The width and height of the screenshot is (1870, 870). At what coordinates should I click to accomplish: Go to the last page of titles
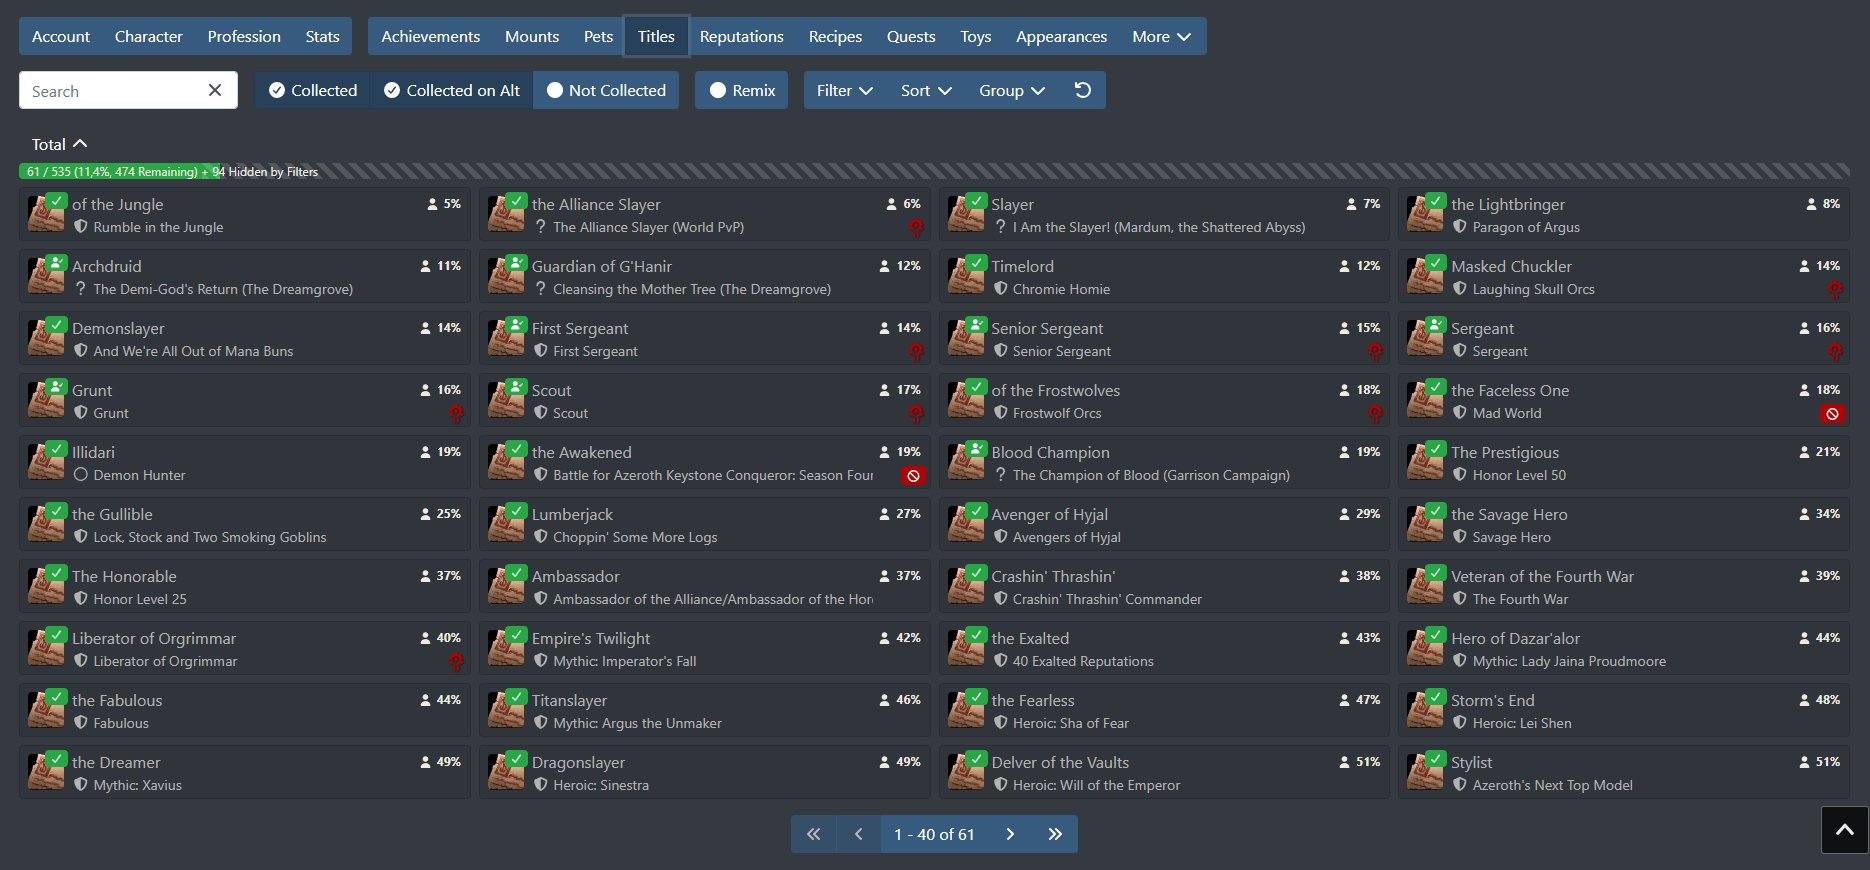coord(1055,834)
